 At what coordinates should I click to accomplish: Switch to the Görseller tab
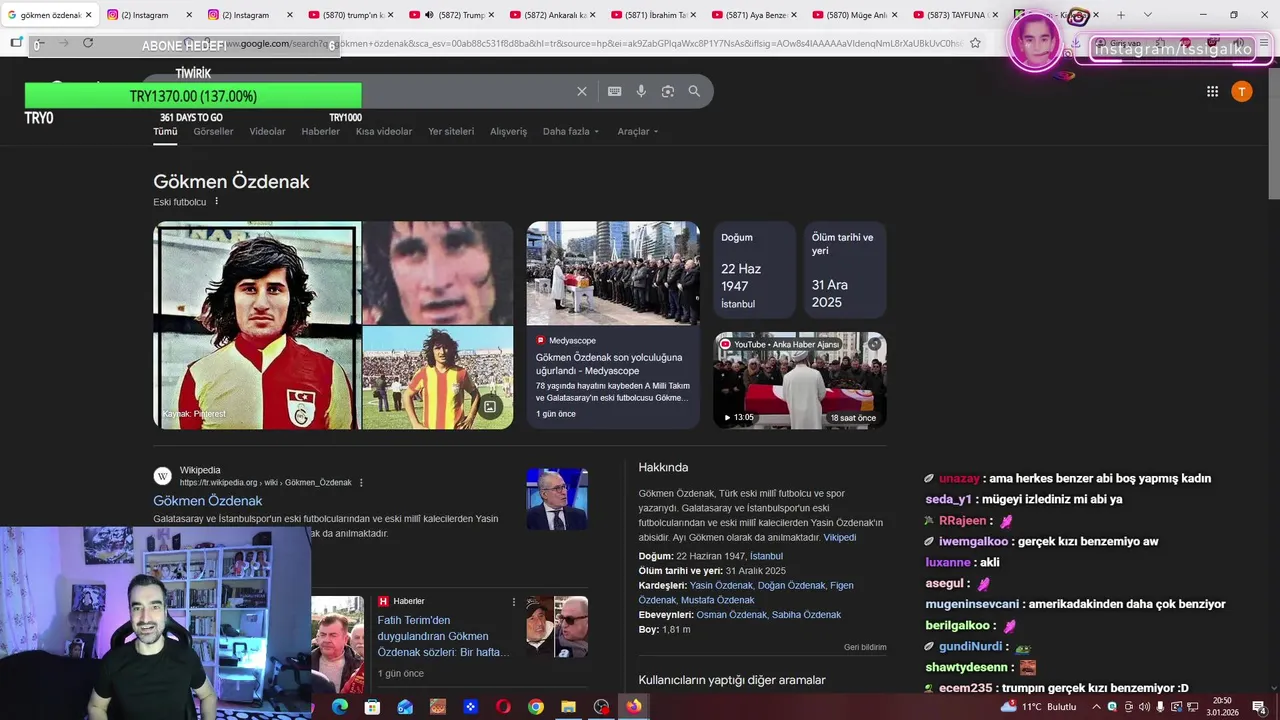click(x=213, y=131)
